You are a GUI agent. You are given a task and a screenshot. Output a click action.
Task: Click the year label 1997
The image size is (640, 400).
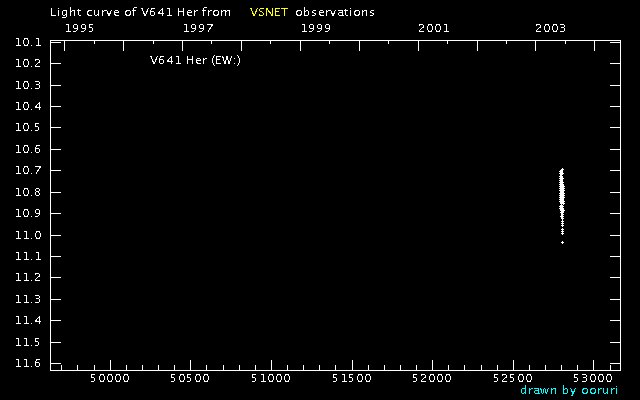[198, 28]
